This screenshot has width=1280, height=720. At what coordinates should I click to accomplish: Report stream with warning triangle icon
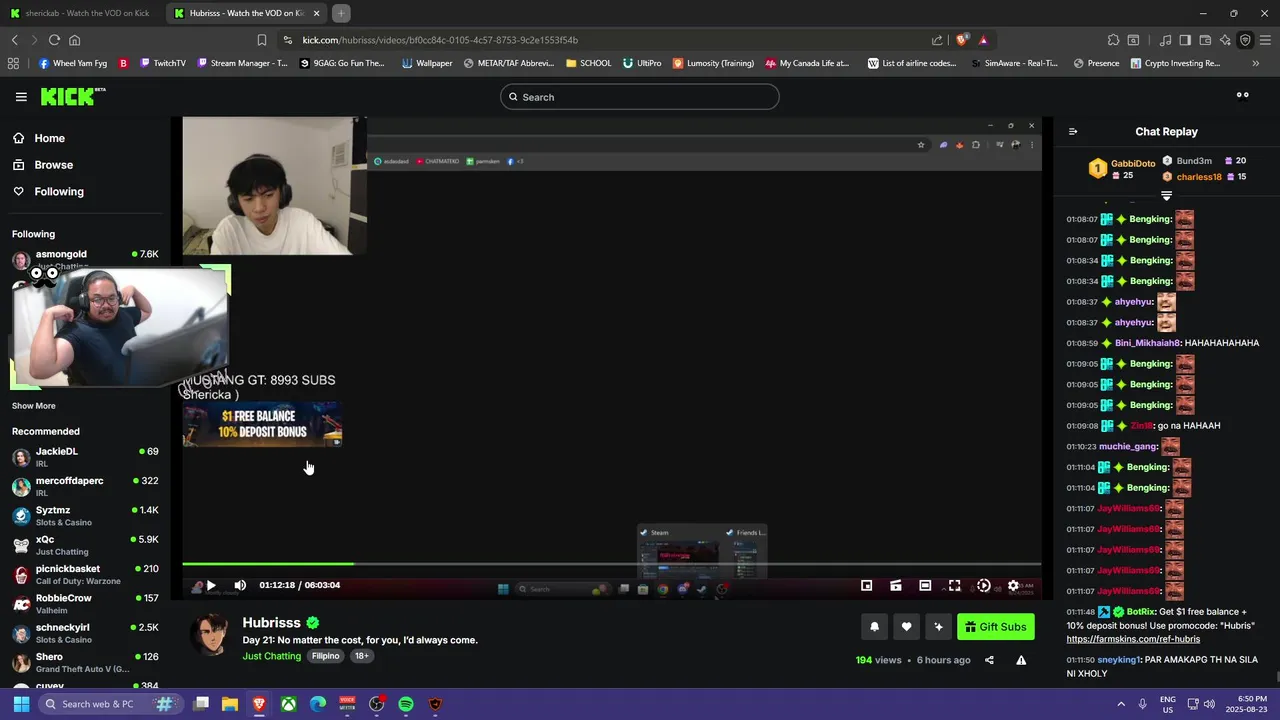click(x=1021, y=660)
